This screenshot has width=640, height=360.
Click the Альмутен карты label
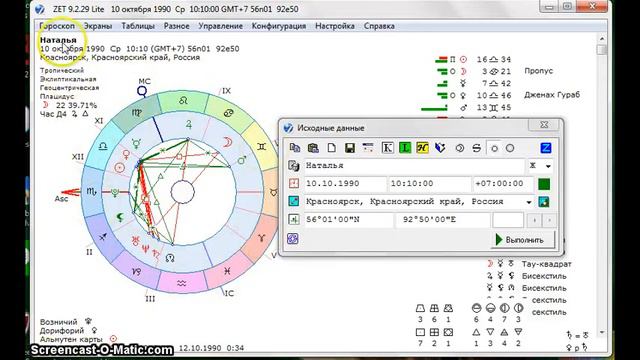(x=71, y=339)
